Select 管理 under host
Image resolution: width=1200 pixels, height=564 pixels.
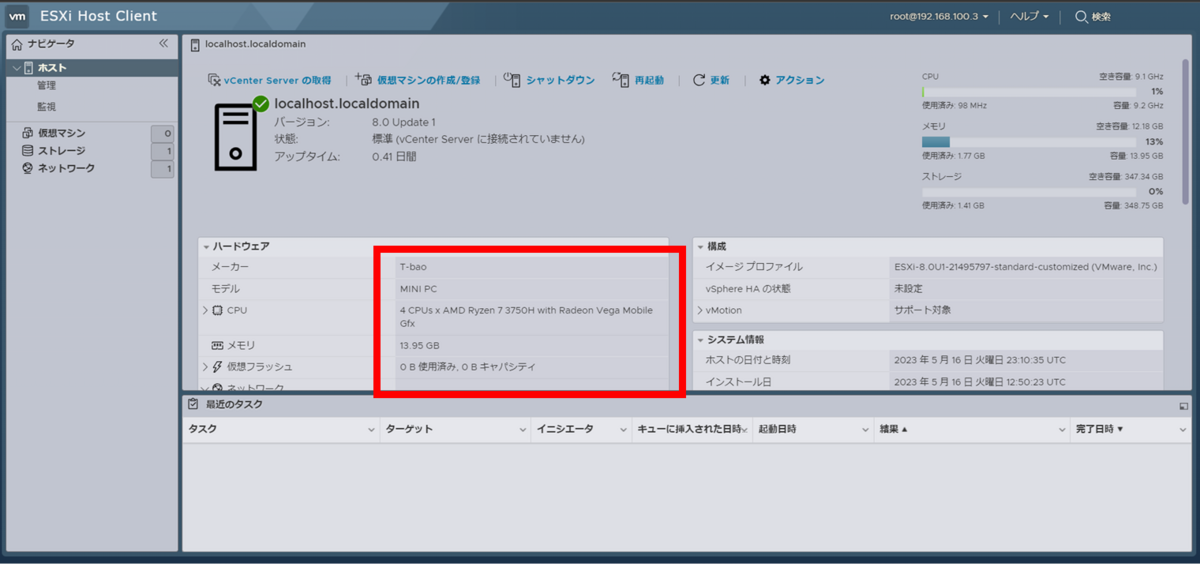point(46,86)
